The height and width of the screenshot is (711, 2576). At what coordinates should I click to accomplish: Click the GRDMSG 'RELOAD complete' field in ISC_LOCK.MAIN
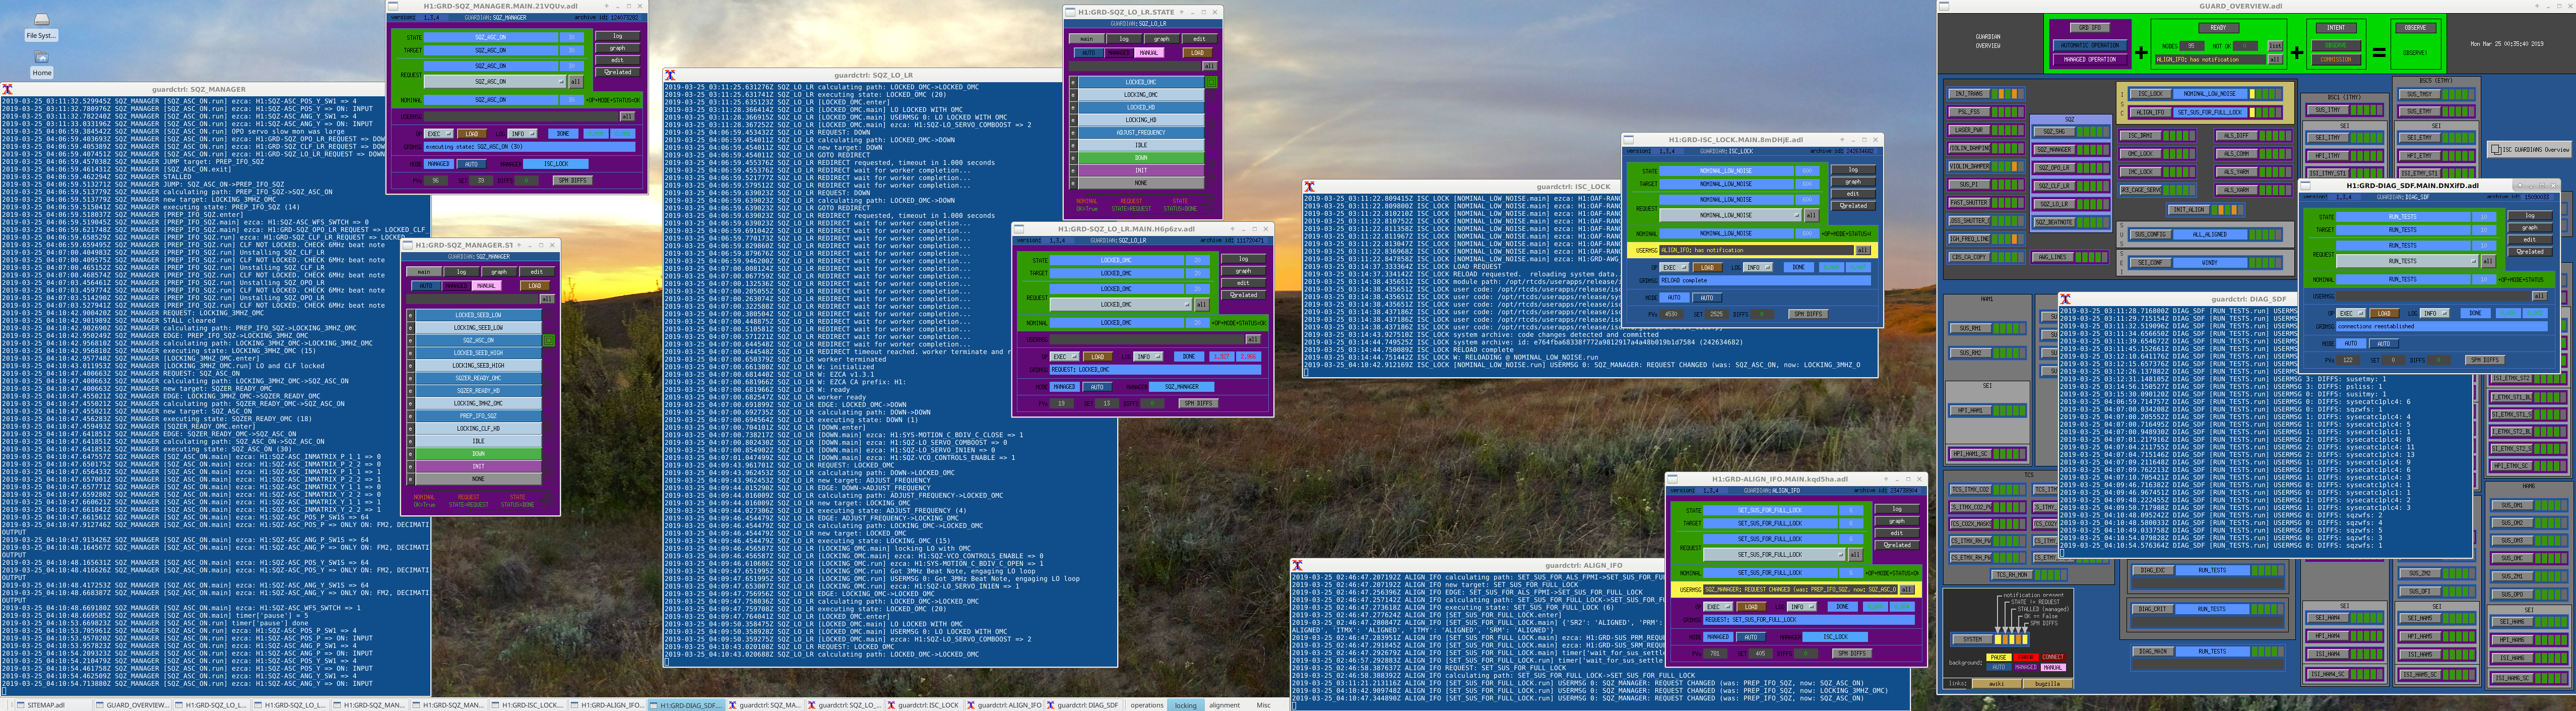(x=1765, y=281)
